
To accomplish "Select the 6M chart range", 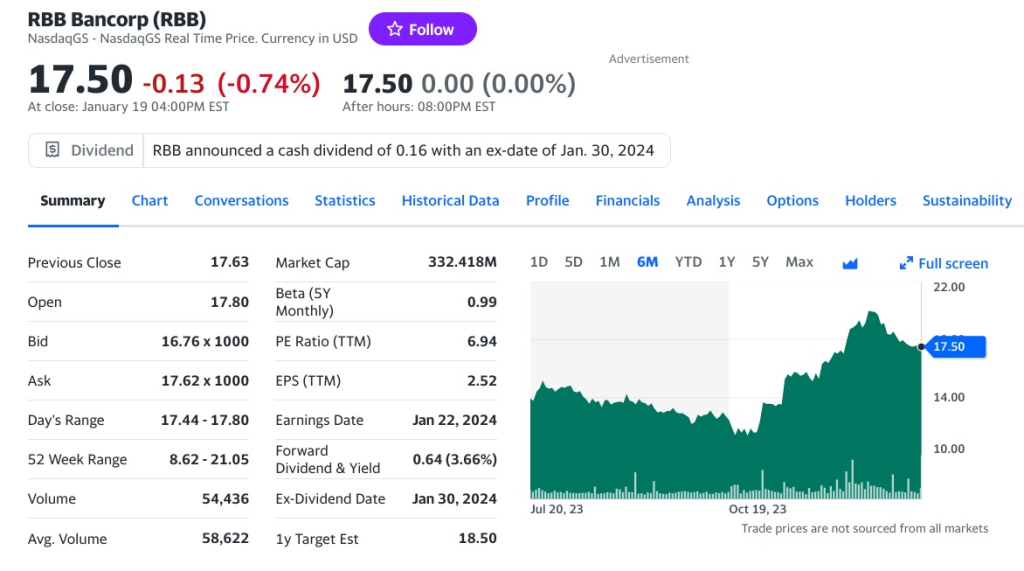I will [647, 262].
